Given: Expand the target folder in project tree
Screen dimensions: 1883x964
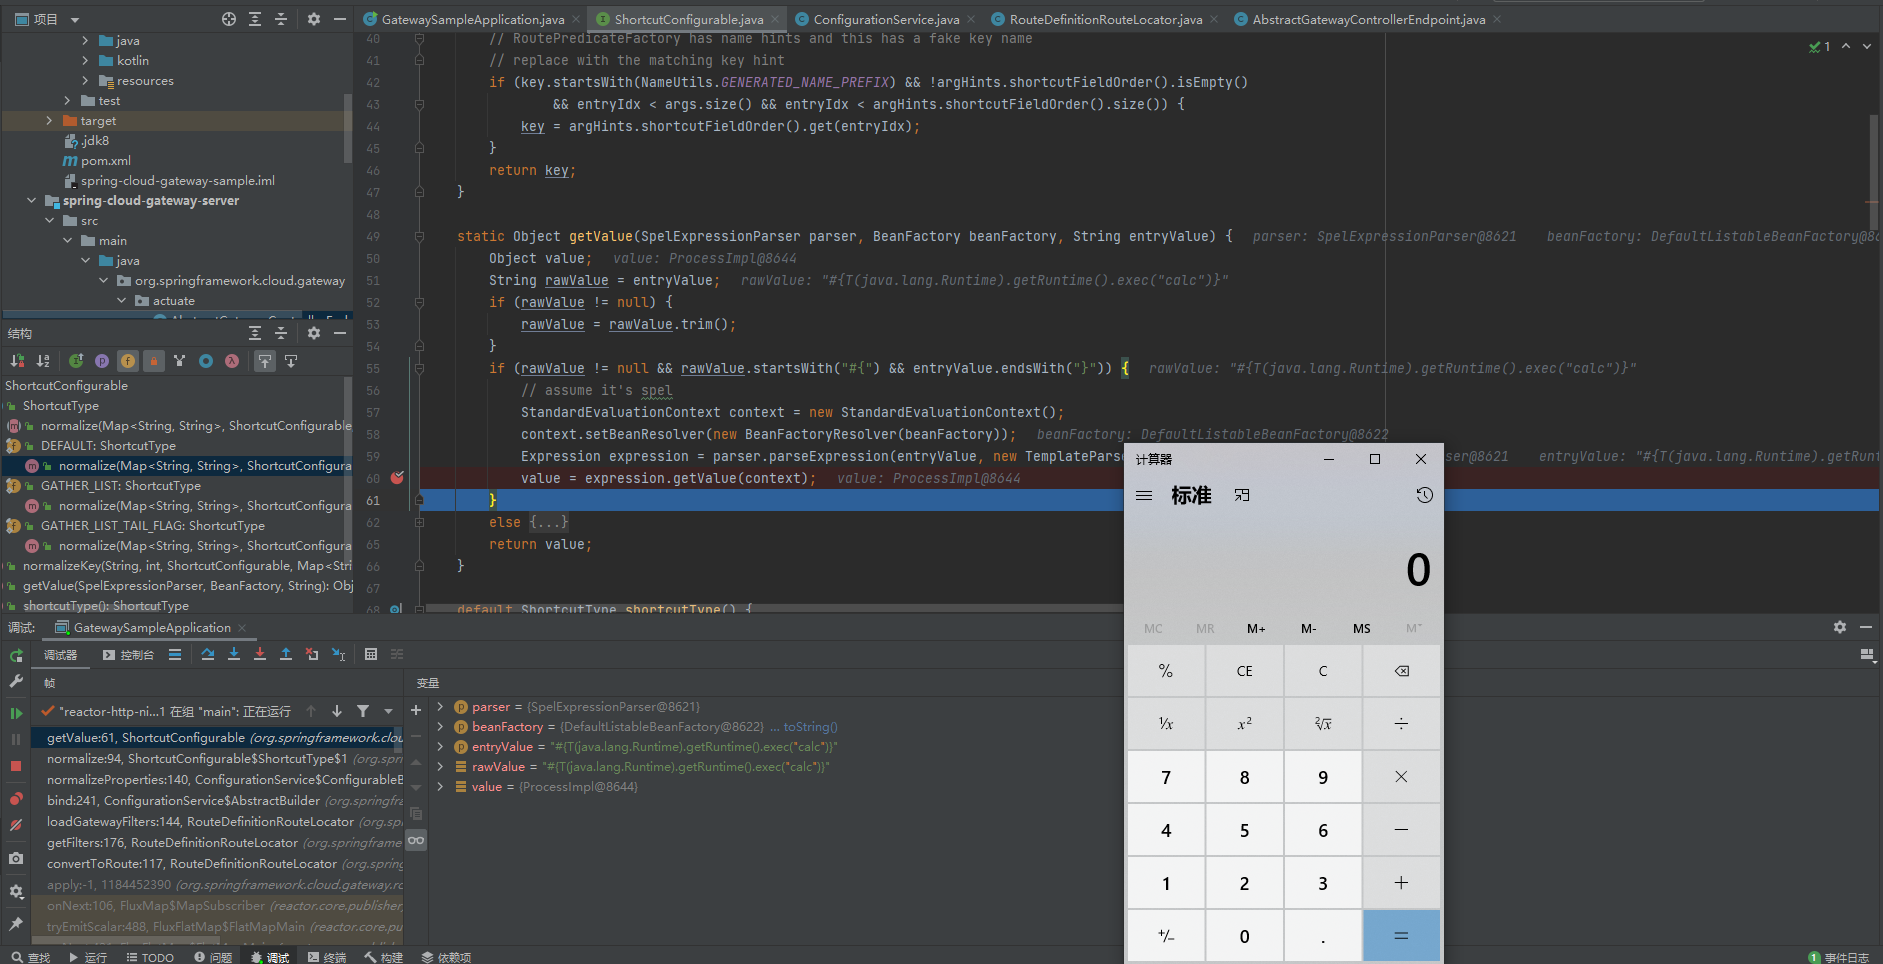Looking at the screenshot, I should tap(49, 121).
